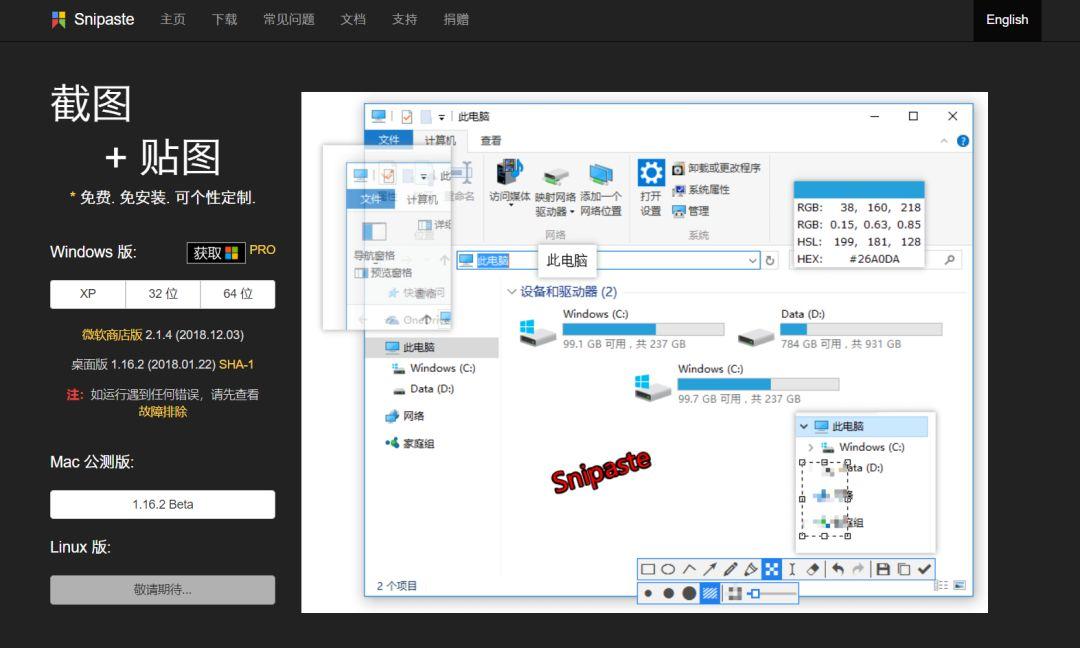
Task: Open 下载 in the site navigation
Action: click(225, 19)
